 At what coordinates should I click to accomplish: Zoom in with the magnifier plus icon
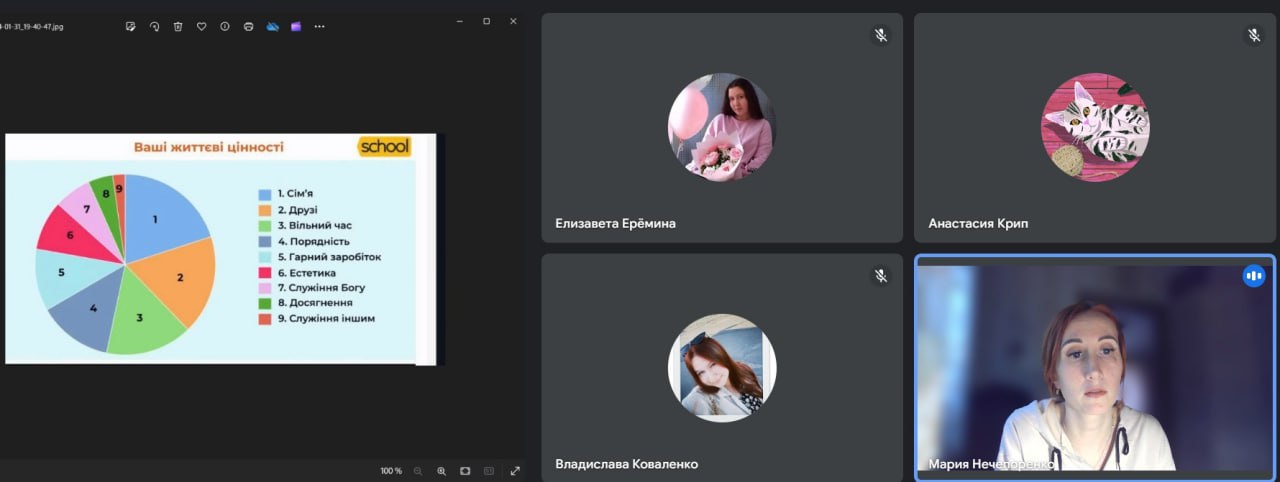point(441,471)
